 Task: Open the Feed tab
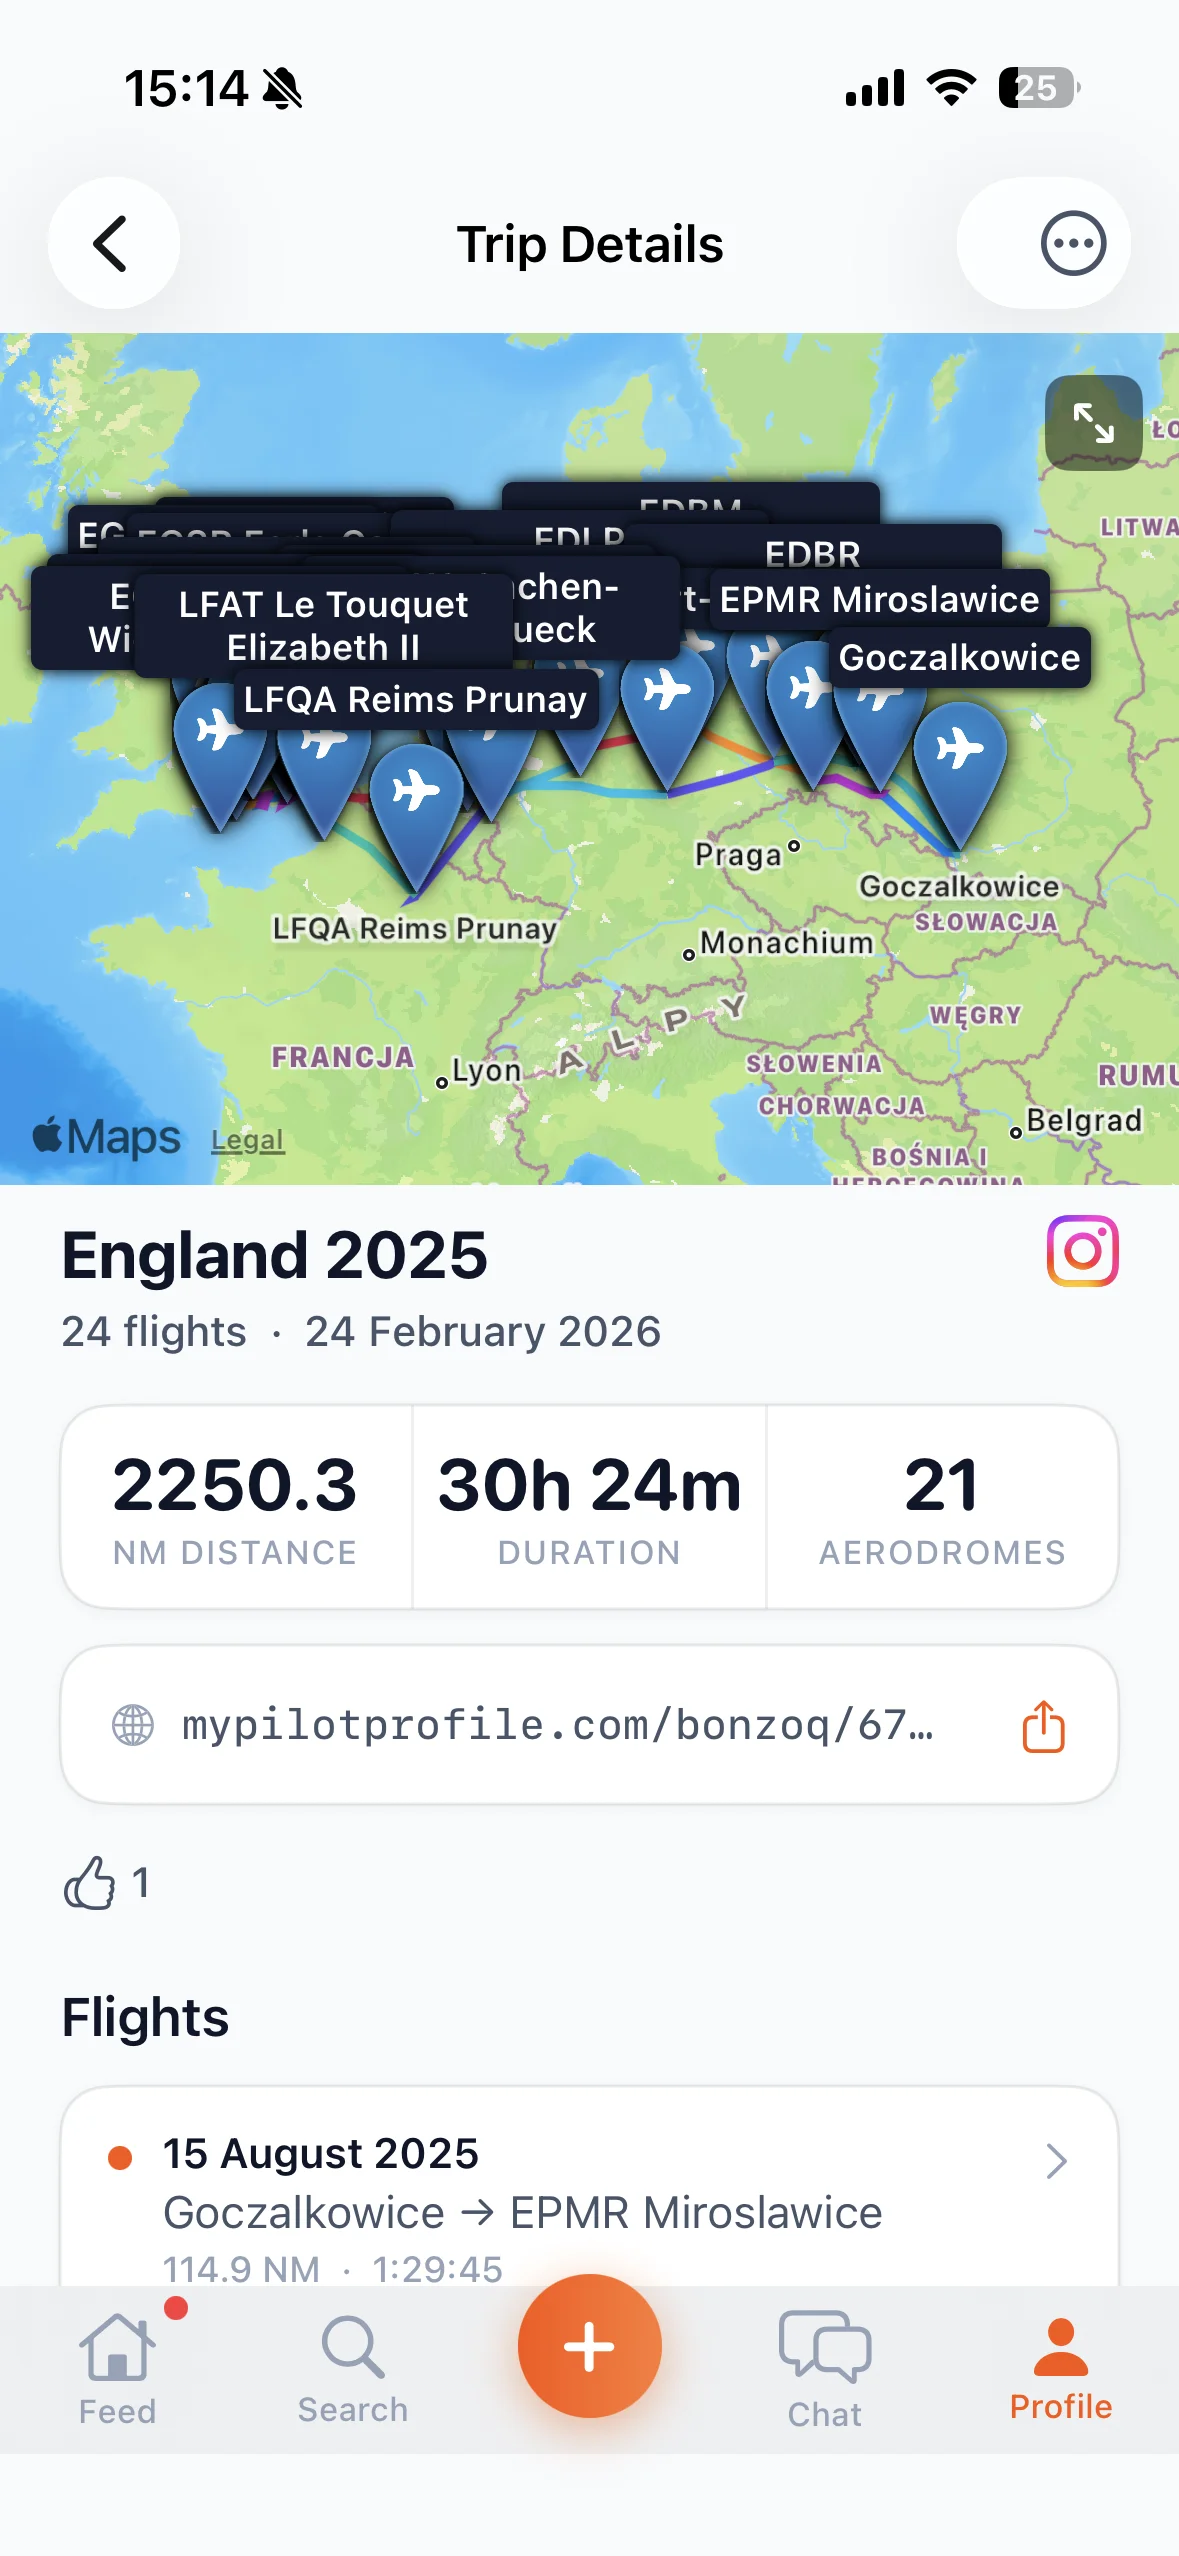point(117,2368)
